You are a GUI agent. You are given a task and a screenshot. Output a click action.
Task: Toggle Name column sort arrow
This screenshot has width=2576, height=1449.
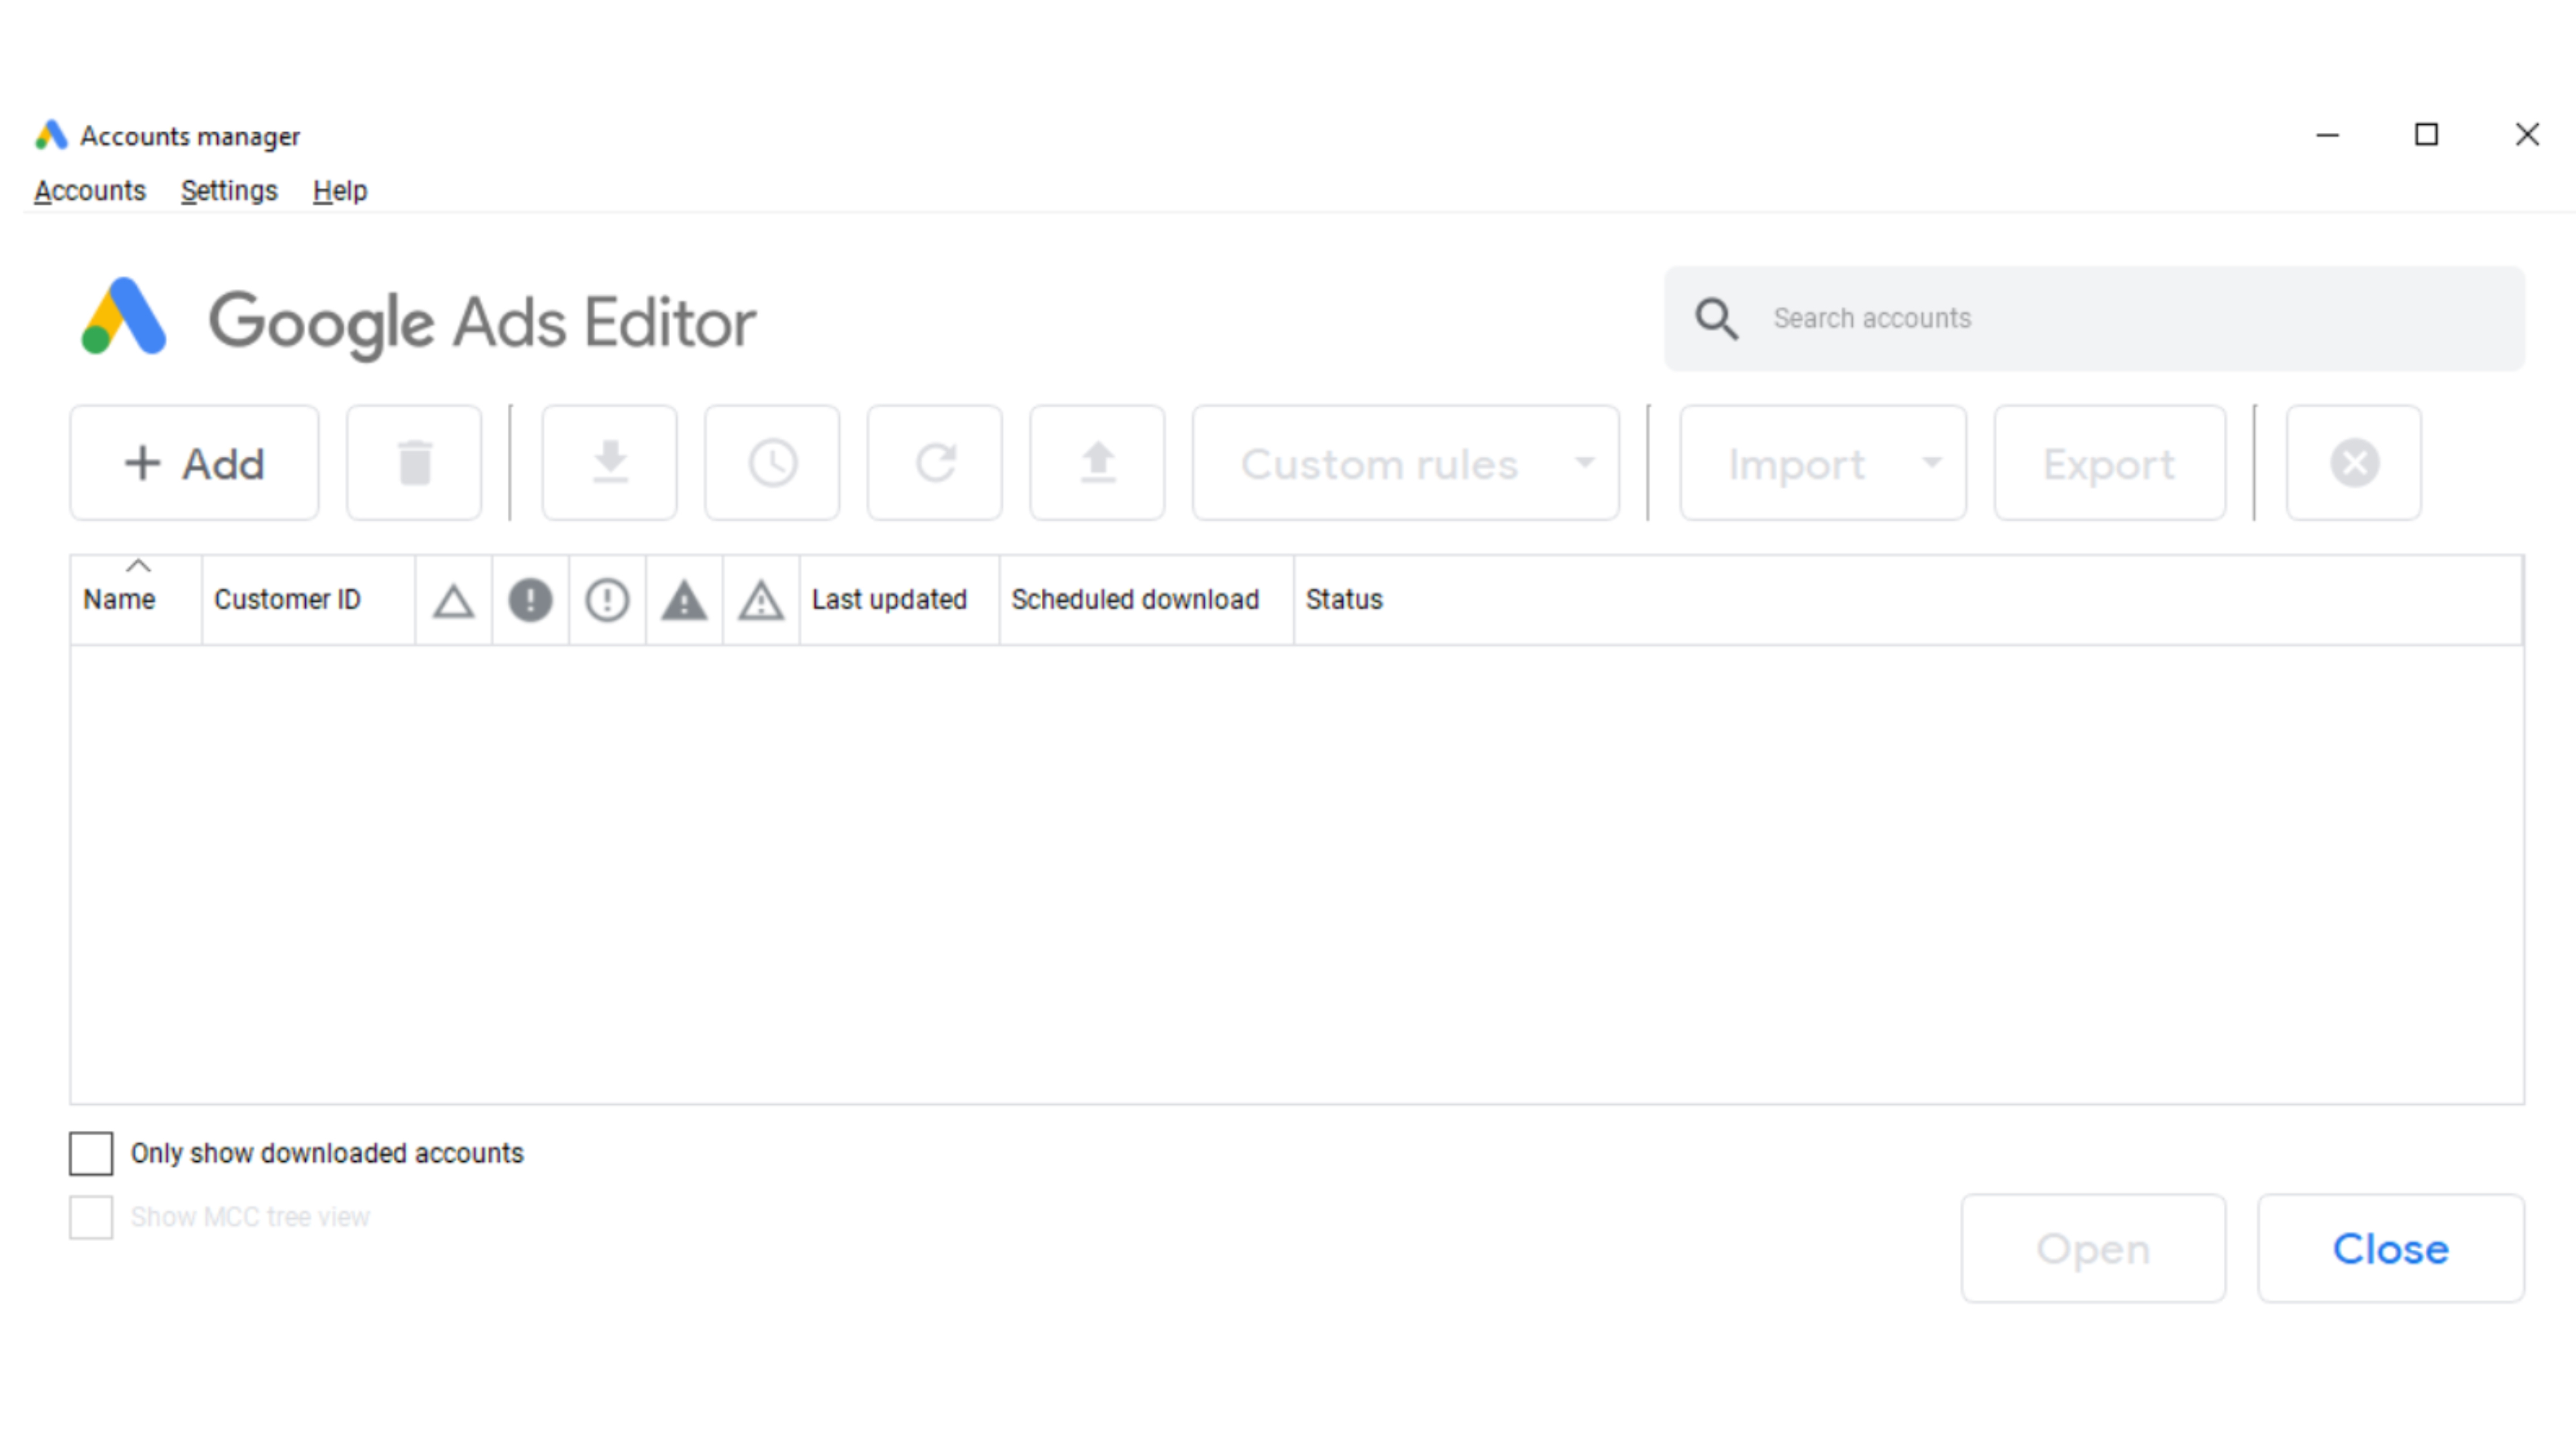(x=137, y=567)
